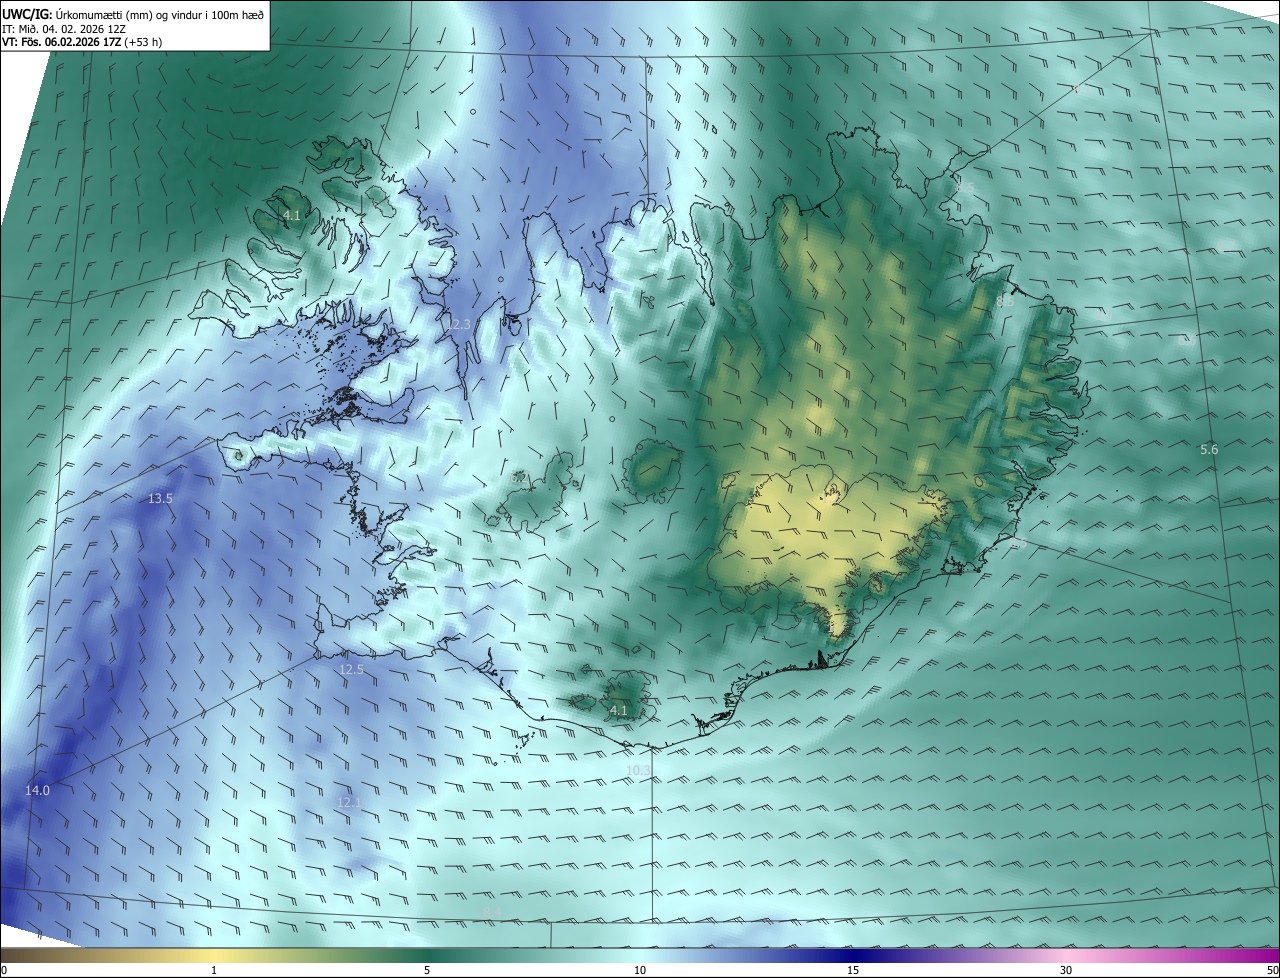Click the 5.6 value label on the map

click(1209, 449)
